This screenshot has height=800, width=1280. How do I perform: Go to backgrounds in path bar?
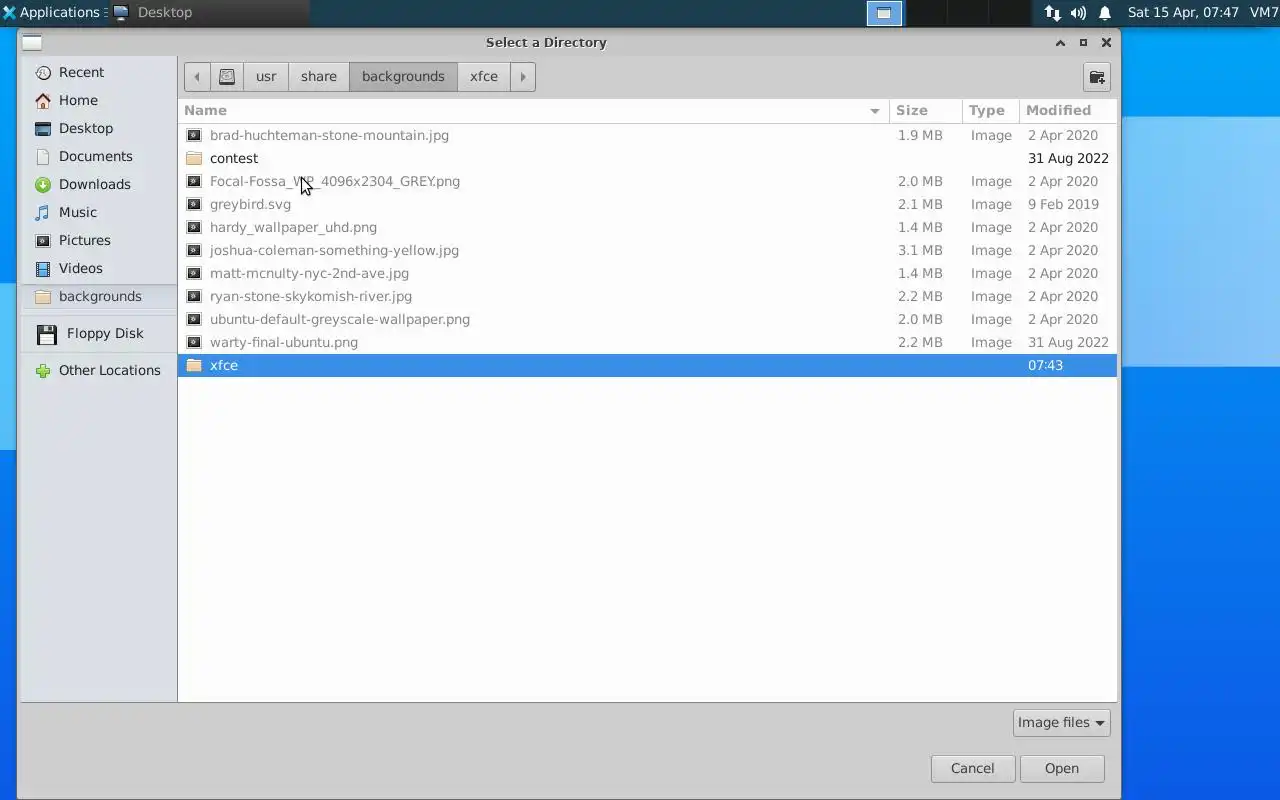click(403, 77)
